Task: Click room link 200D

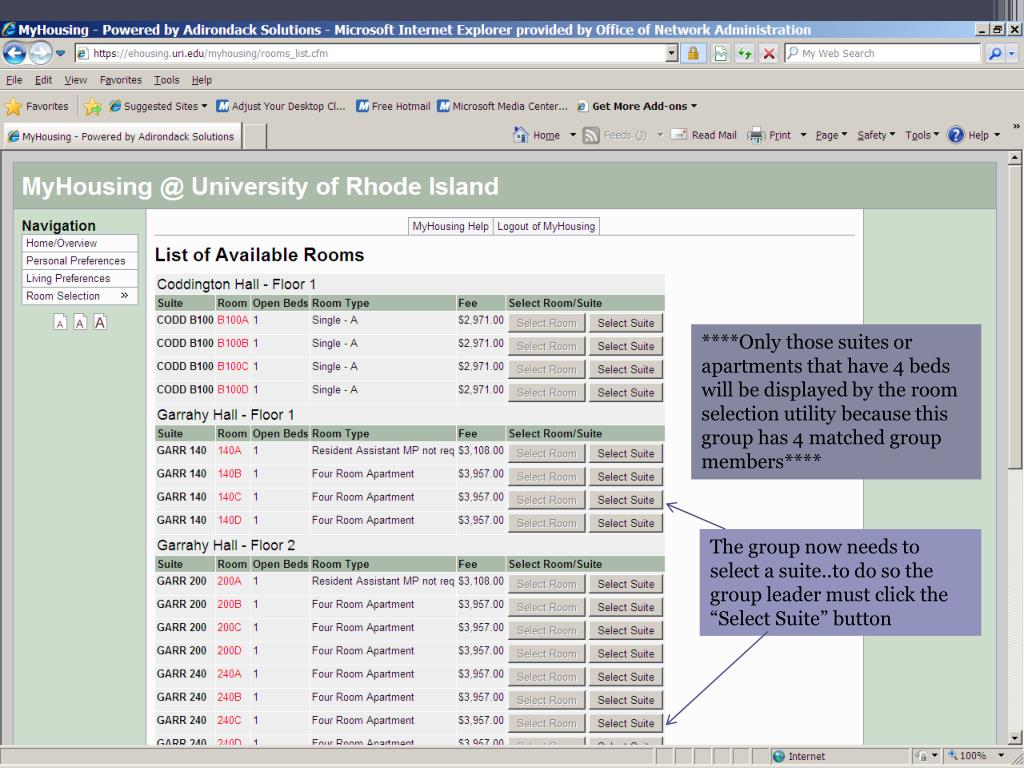Action: 229,650
